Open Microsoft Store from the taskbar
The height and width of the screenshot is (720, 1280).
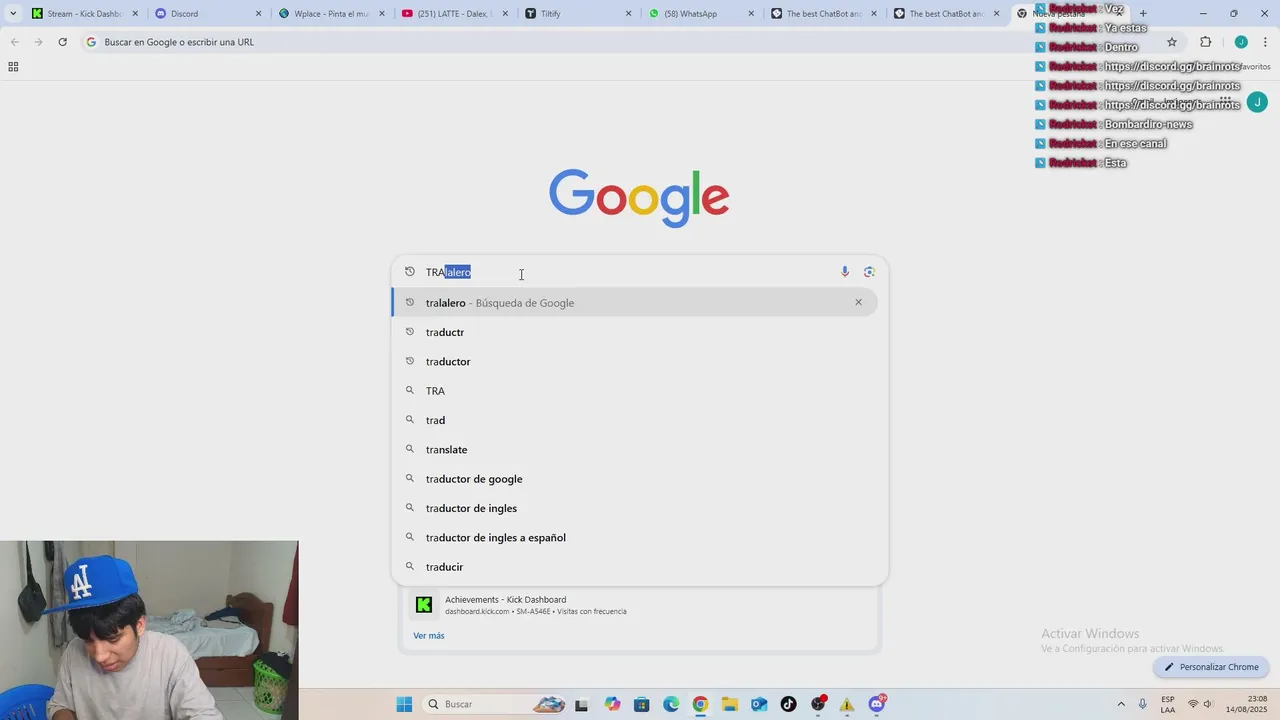coord(642,704)
